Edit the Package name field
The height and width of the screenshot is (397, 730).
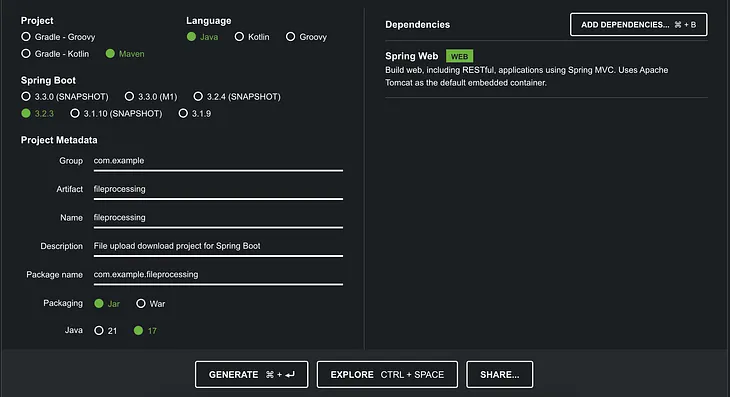point(218,275)
